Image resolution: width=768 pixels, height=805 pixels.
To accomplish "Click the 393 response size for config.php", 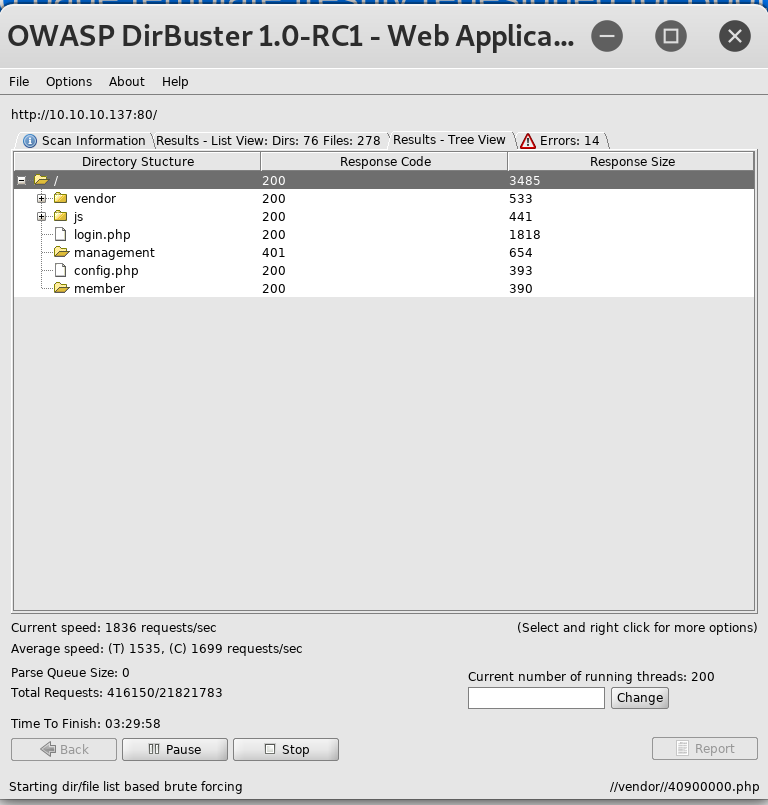I will tap(521, 271).
